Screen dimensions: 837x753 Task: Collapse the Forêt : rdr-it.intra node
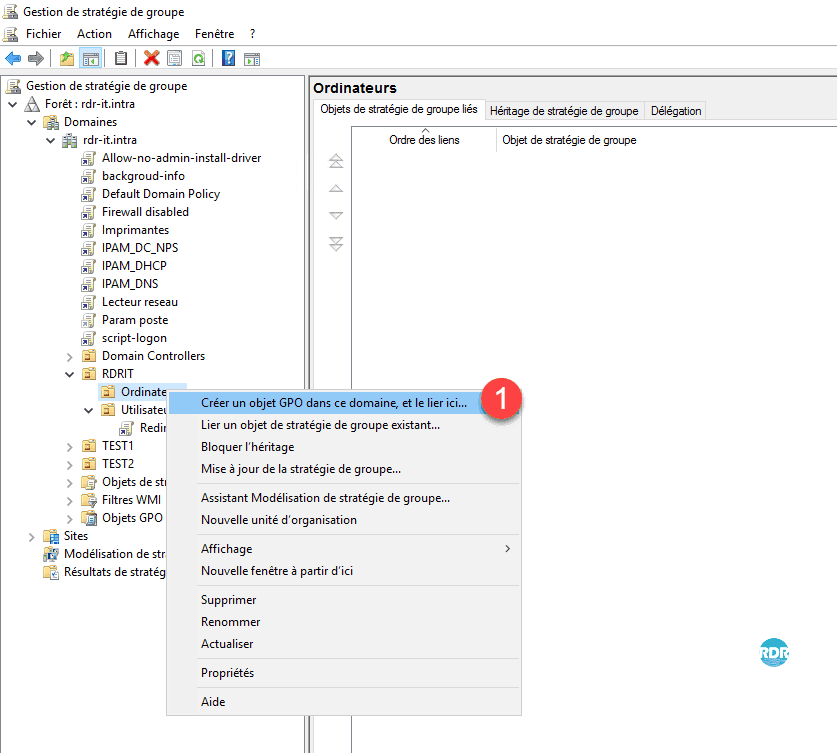pyautogui.click(x=13, y=104)
